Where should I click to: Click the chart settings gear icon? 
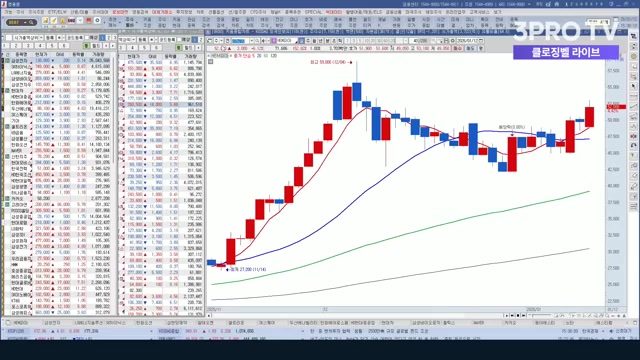pos(452,41)
